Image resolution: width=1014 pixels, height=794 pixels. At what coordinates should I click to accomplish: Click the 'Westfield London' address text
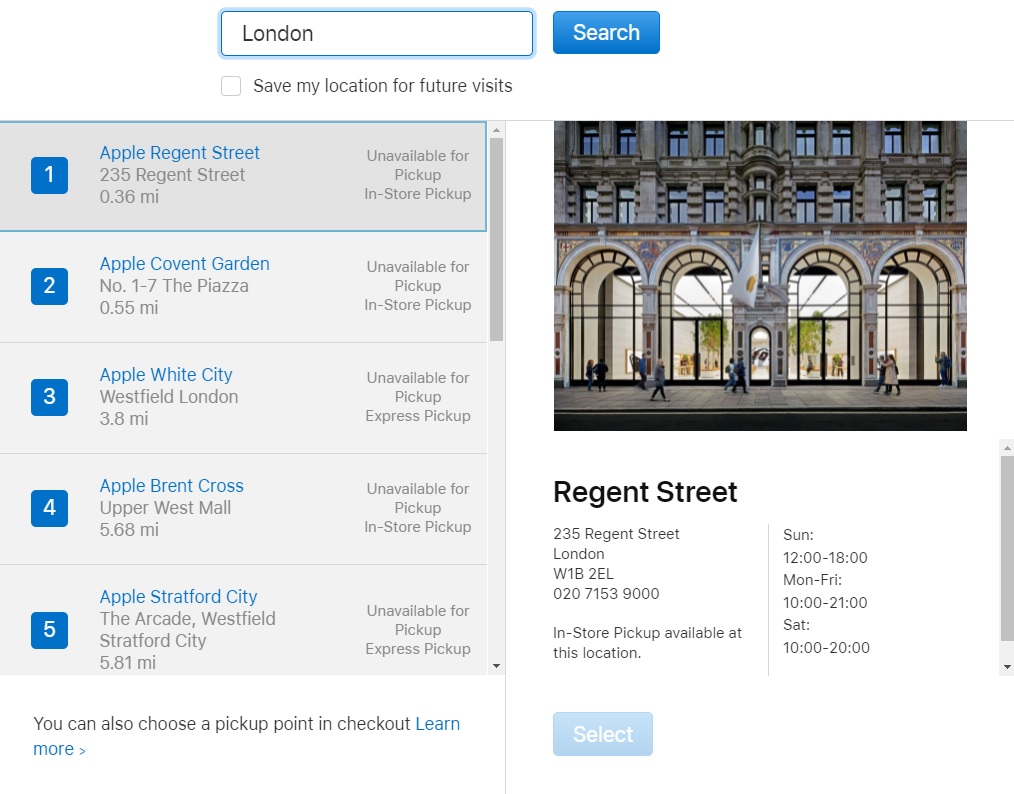[169, 396]
